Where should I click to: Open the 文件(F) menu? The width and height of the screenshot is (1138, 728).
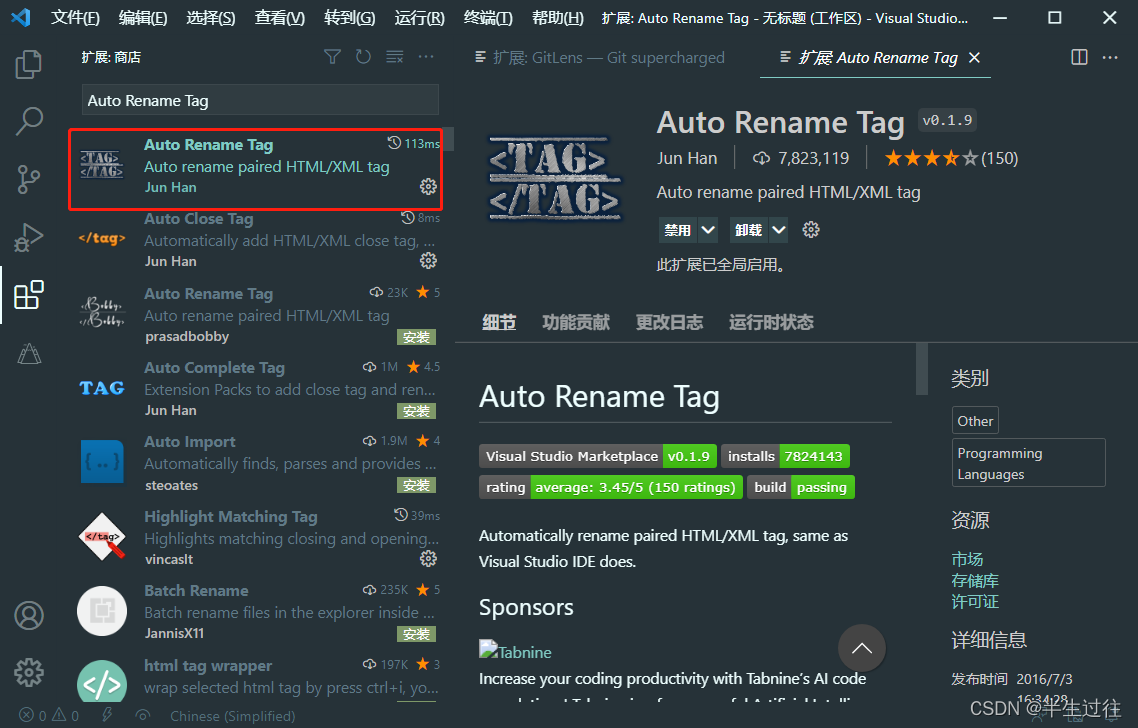pos(75,18)
